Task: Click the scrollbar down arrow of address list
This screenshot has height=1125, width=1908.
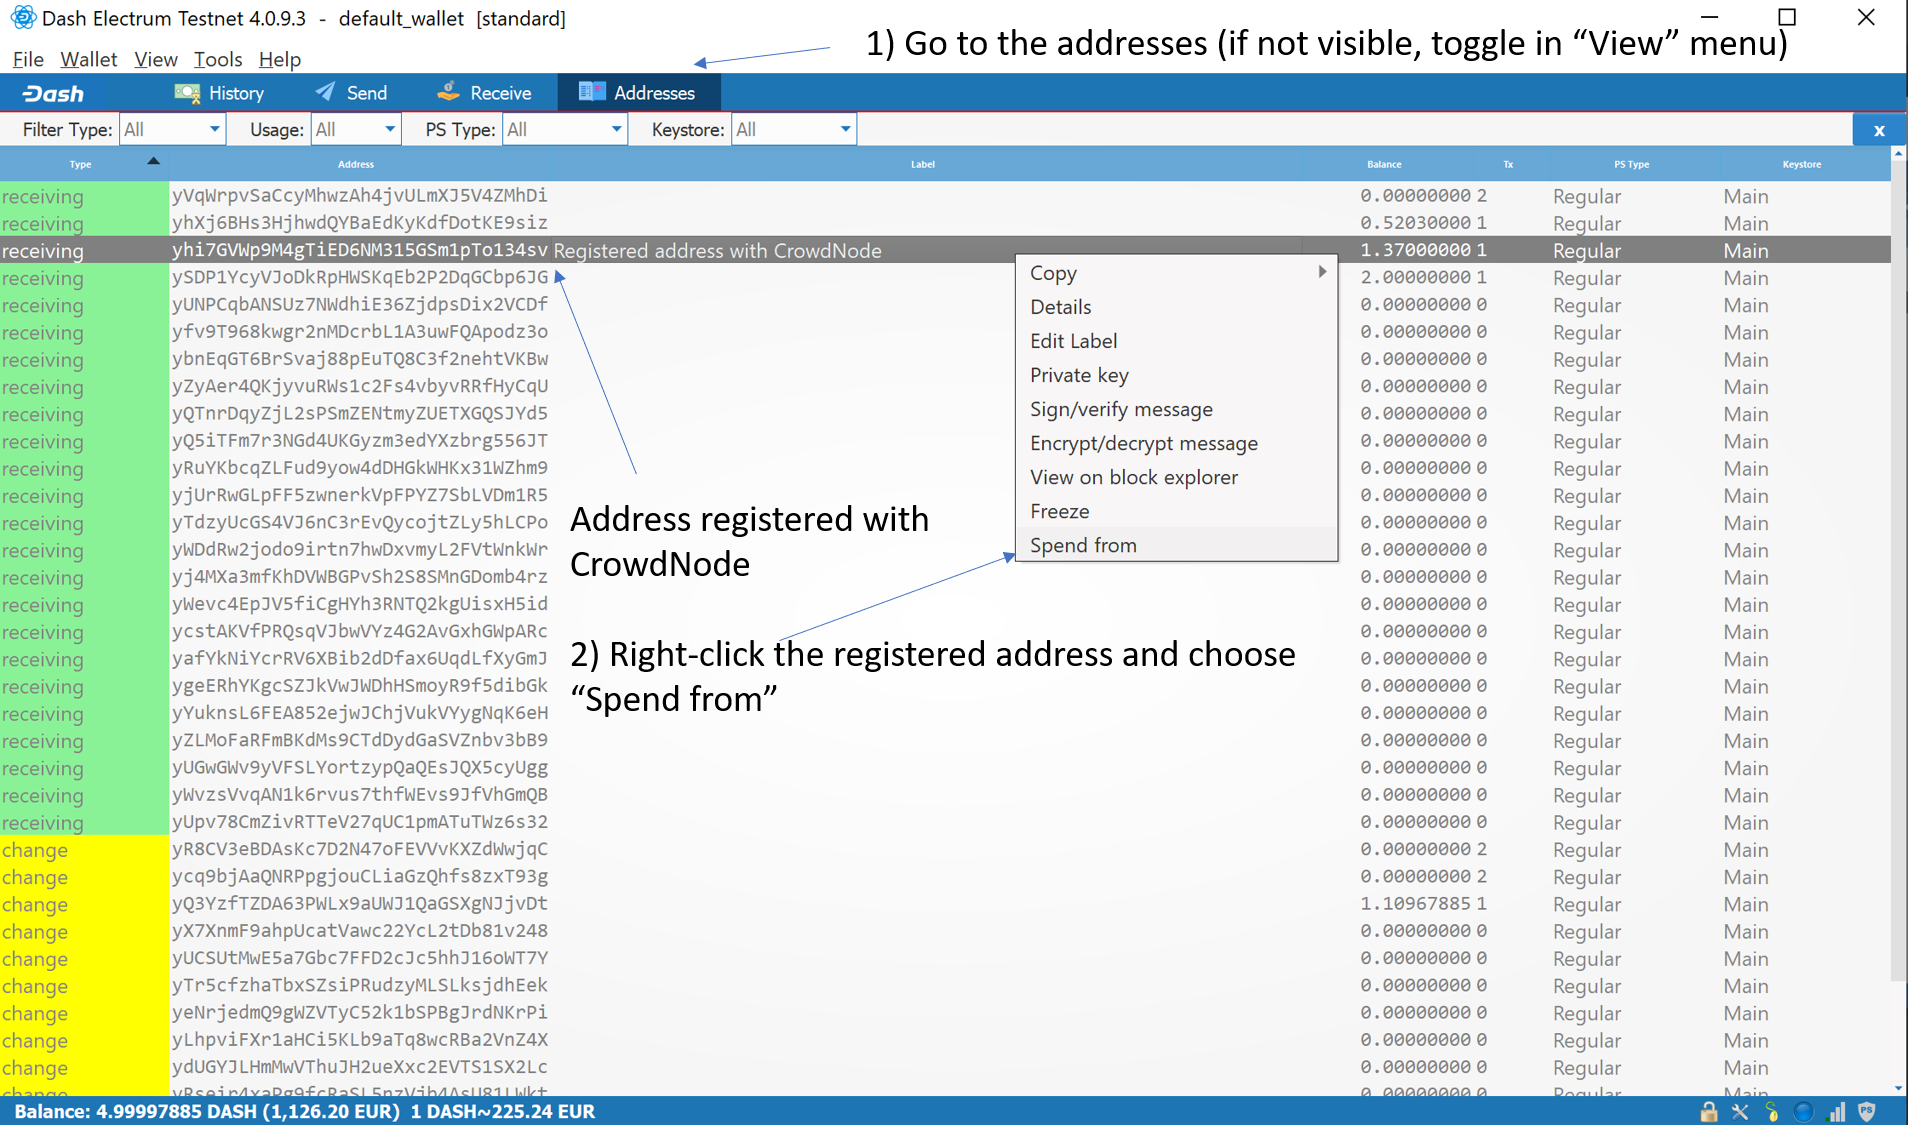Action: click(1898, 1088)
